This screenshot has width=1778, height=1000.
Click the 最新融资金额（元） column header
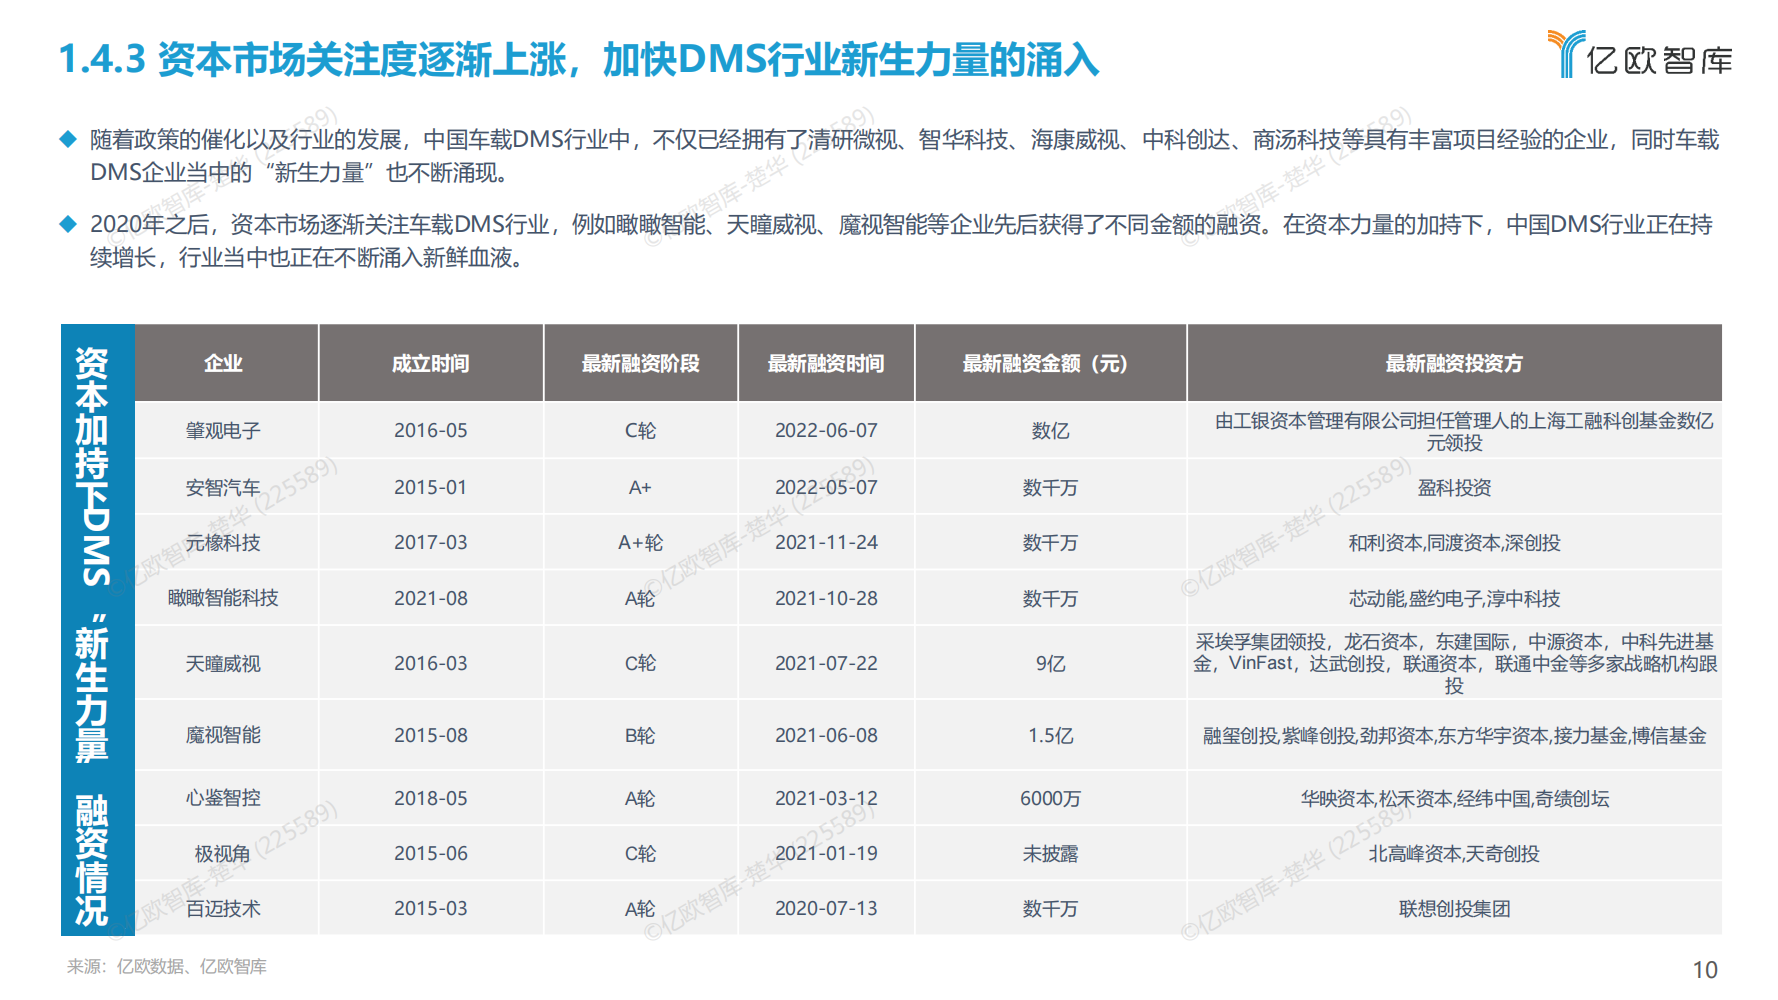click(1050, 363)
